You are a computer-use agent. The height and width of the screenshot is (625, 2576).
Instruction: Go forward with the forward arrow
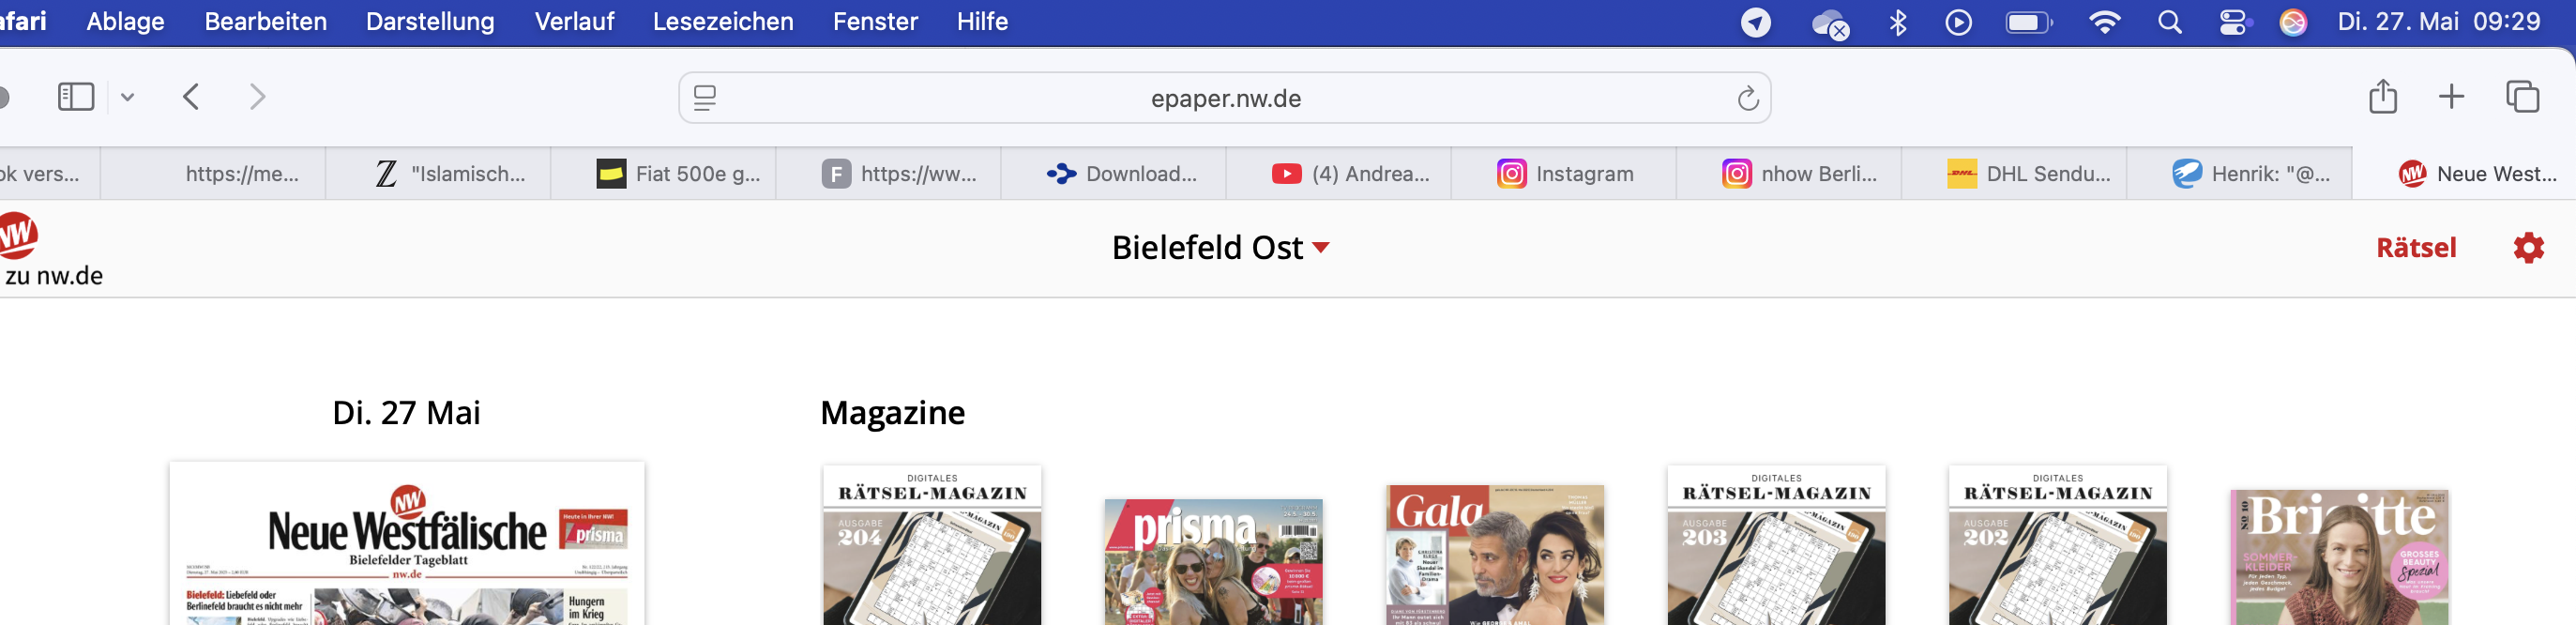pos(257,97)
